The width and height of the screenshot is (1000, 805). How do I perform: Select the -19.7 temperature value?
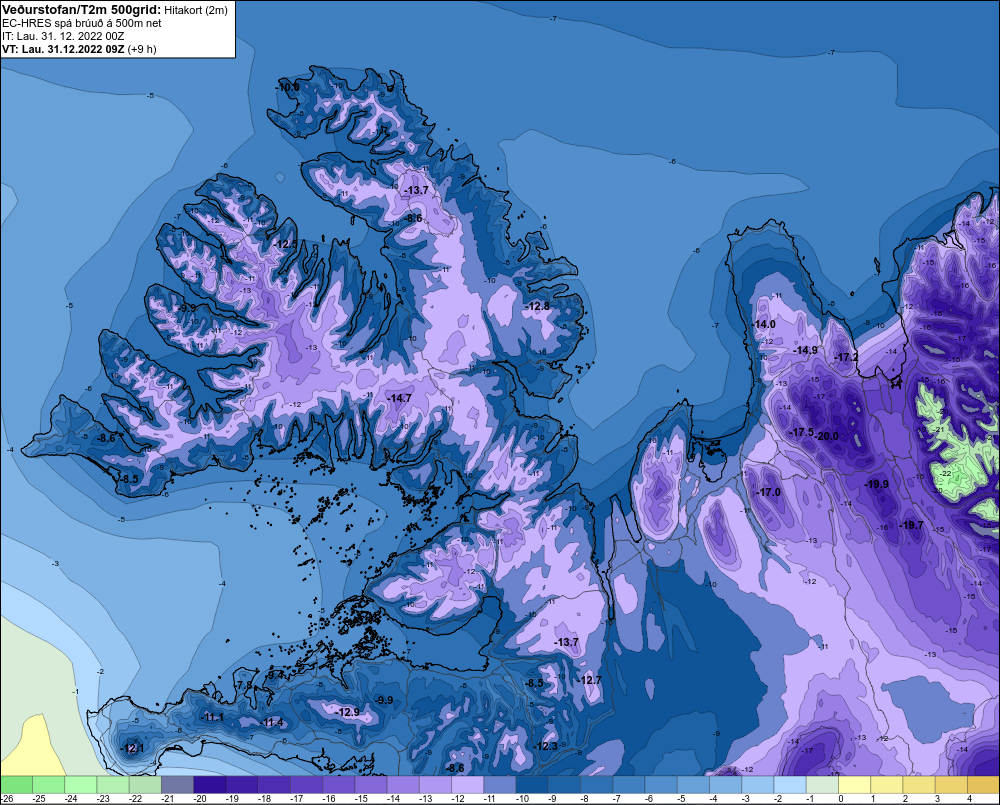(912, 525)
